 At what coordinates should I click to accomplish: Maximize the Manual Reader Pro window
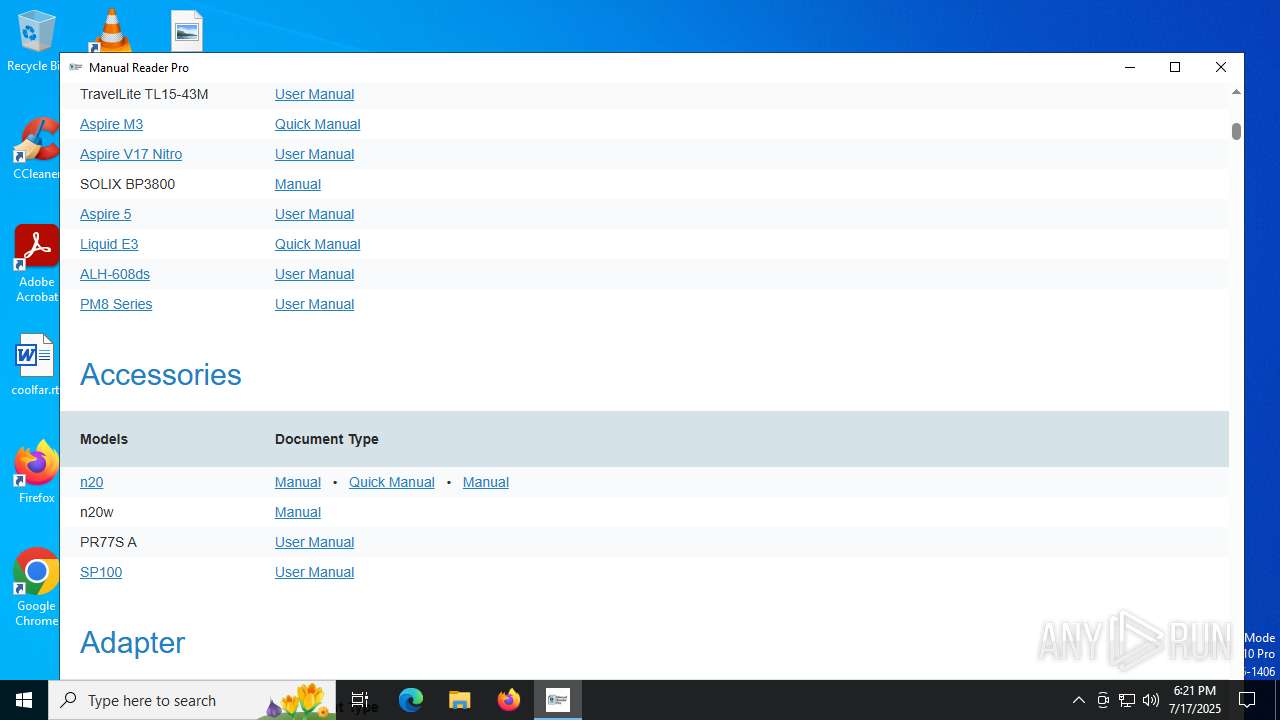coord(1175,67)
